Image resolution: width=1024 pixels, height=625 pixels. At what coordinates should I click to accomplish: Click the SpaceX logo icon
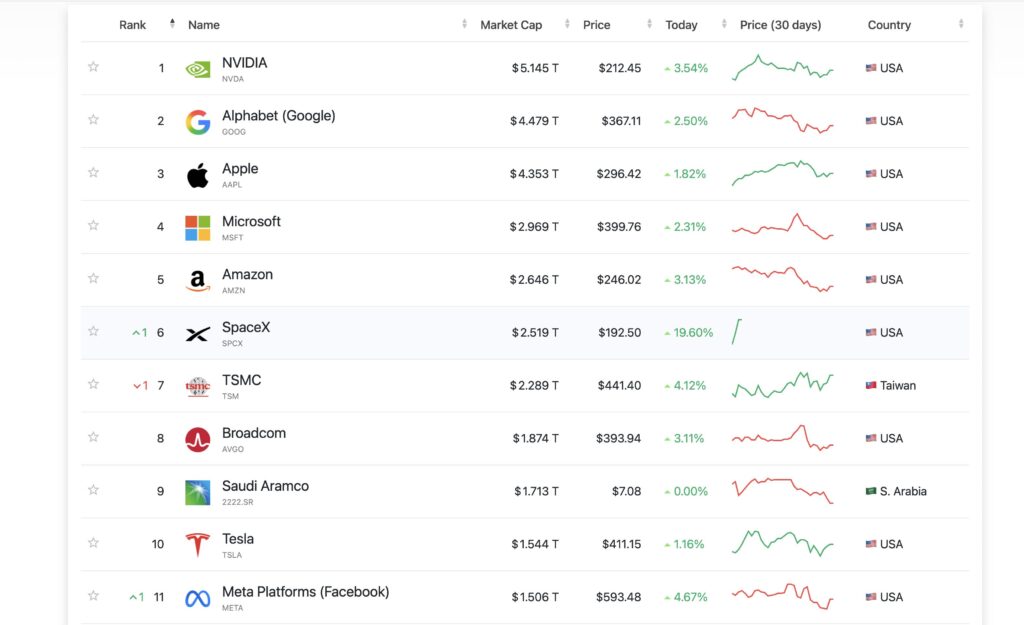(197, 334)
